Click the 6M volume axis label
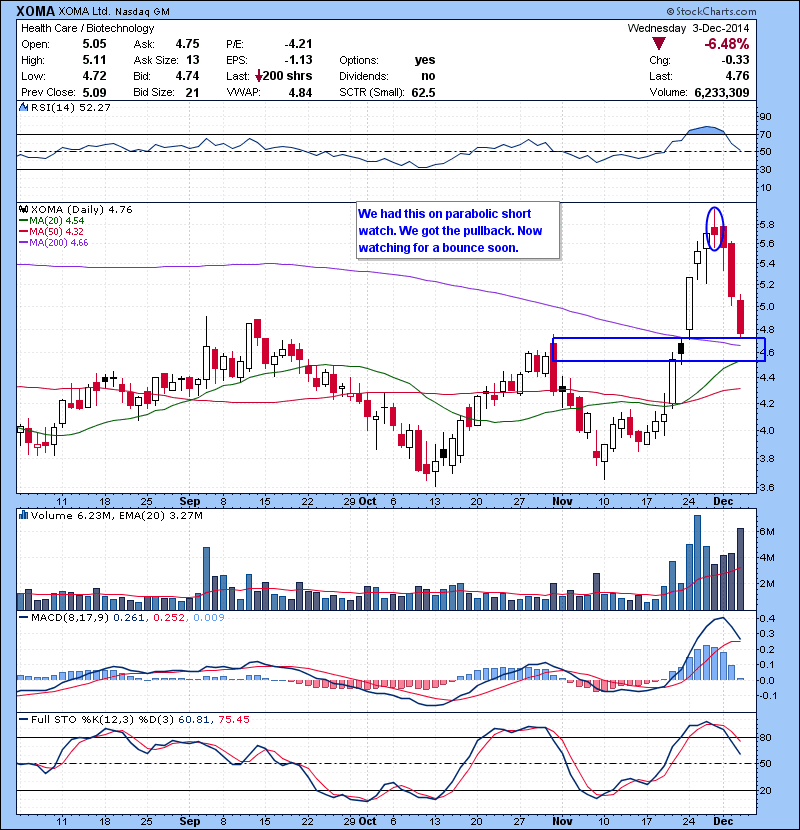The image size is (800, 830). pyautogui.click(x=767, y=531)
